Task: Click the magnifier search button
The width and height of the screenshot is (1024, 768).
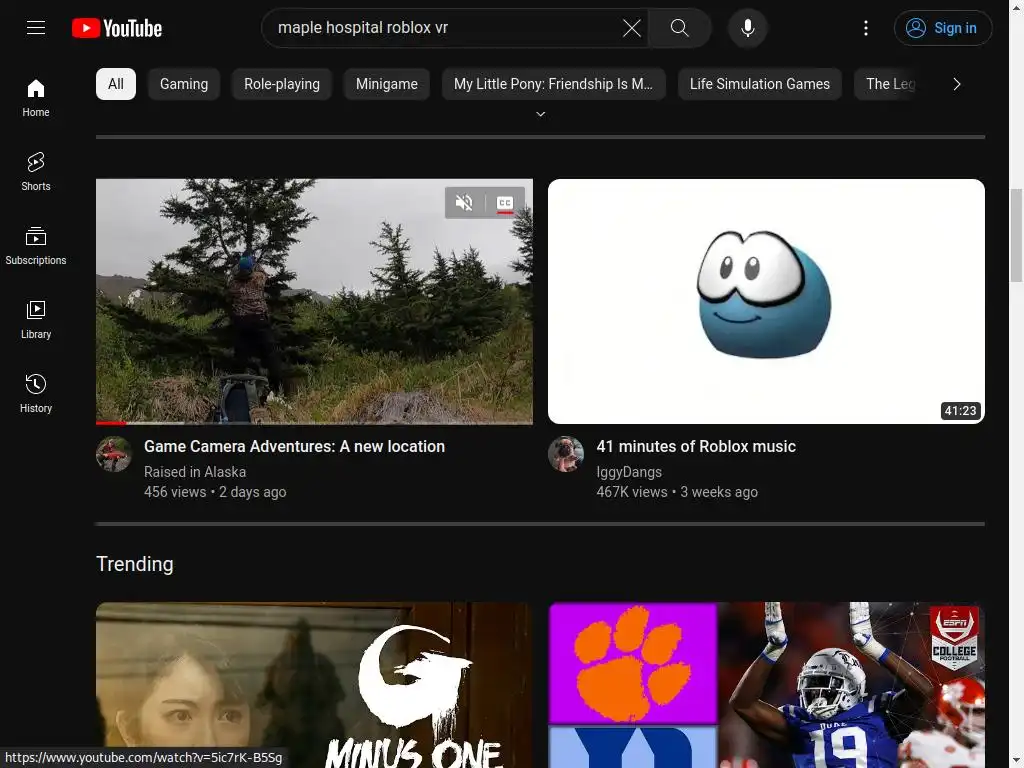Action: (x=679, y=27)
